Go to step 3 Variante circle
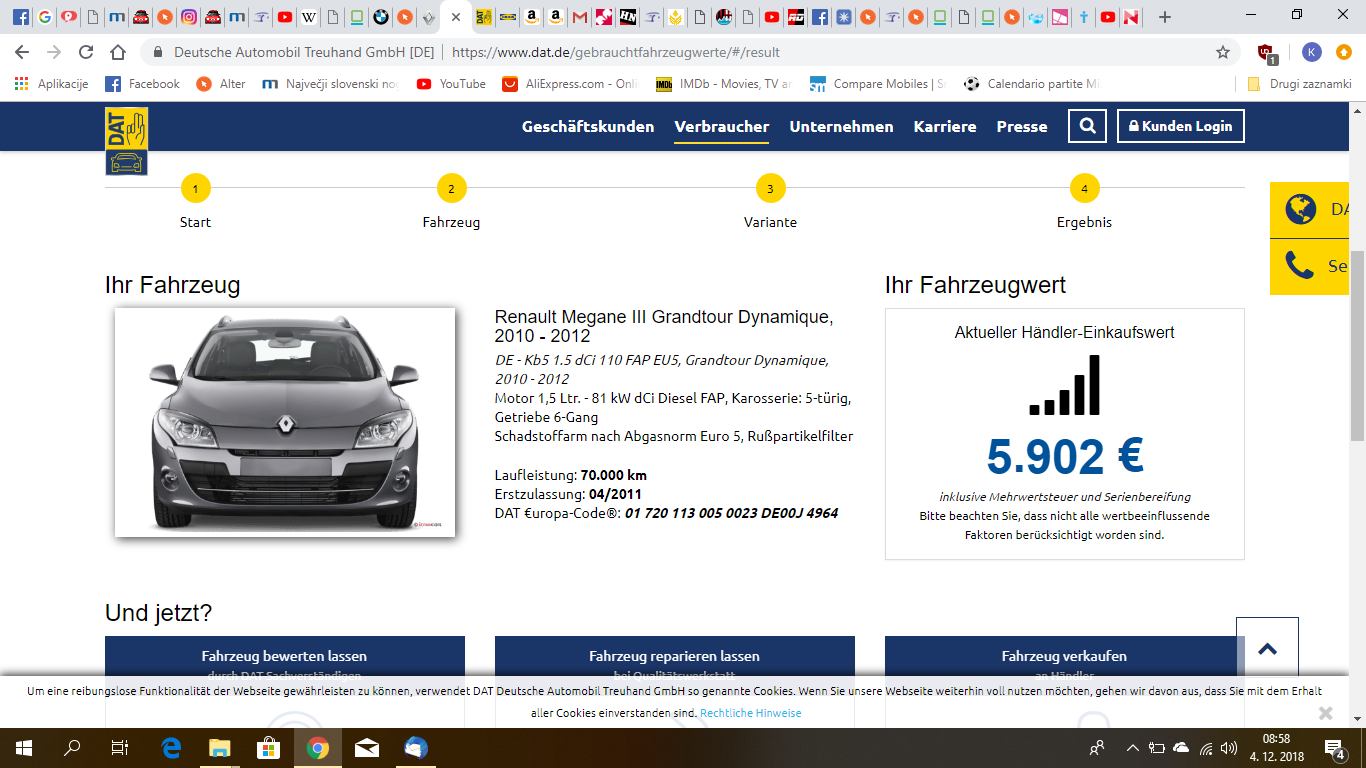 pos(770,188)
